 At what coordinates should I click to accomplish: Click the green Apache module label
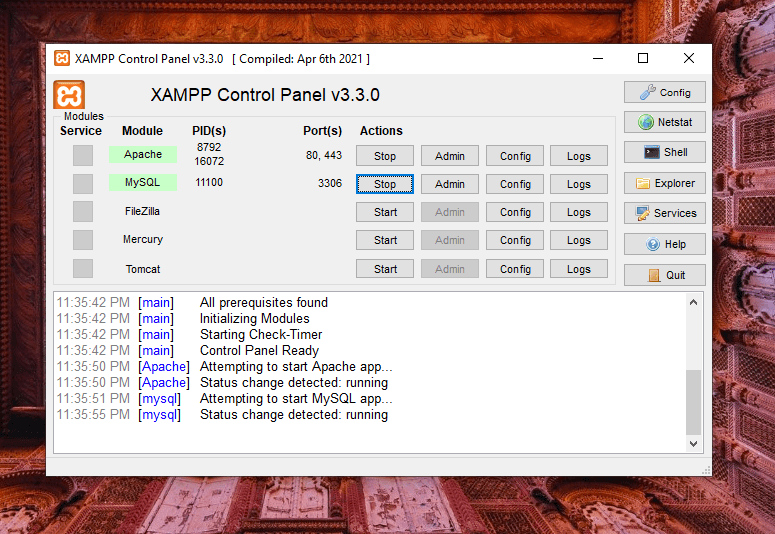[143, 154]
